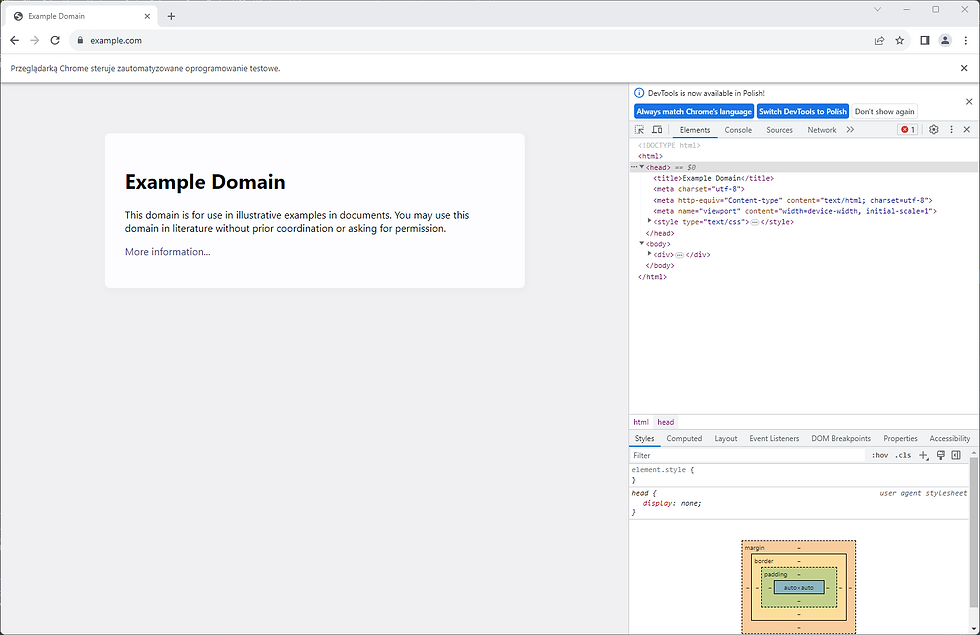Viewport: 980px width, 635px height.
Task: Open the Computed styles tab
Action: [x=684, y=439]
